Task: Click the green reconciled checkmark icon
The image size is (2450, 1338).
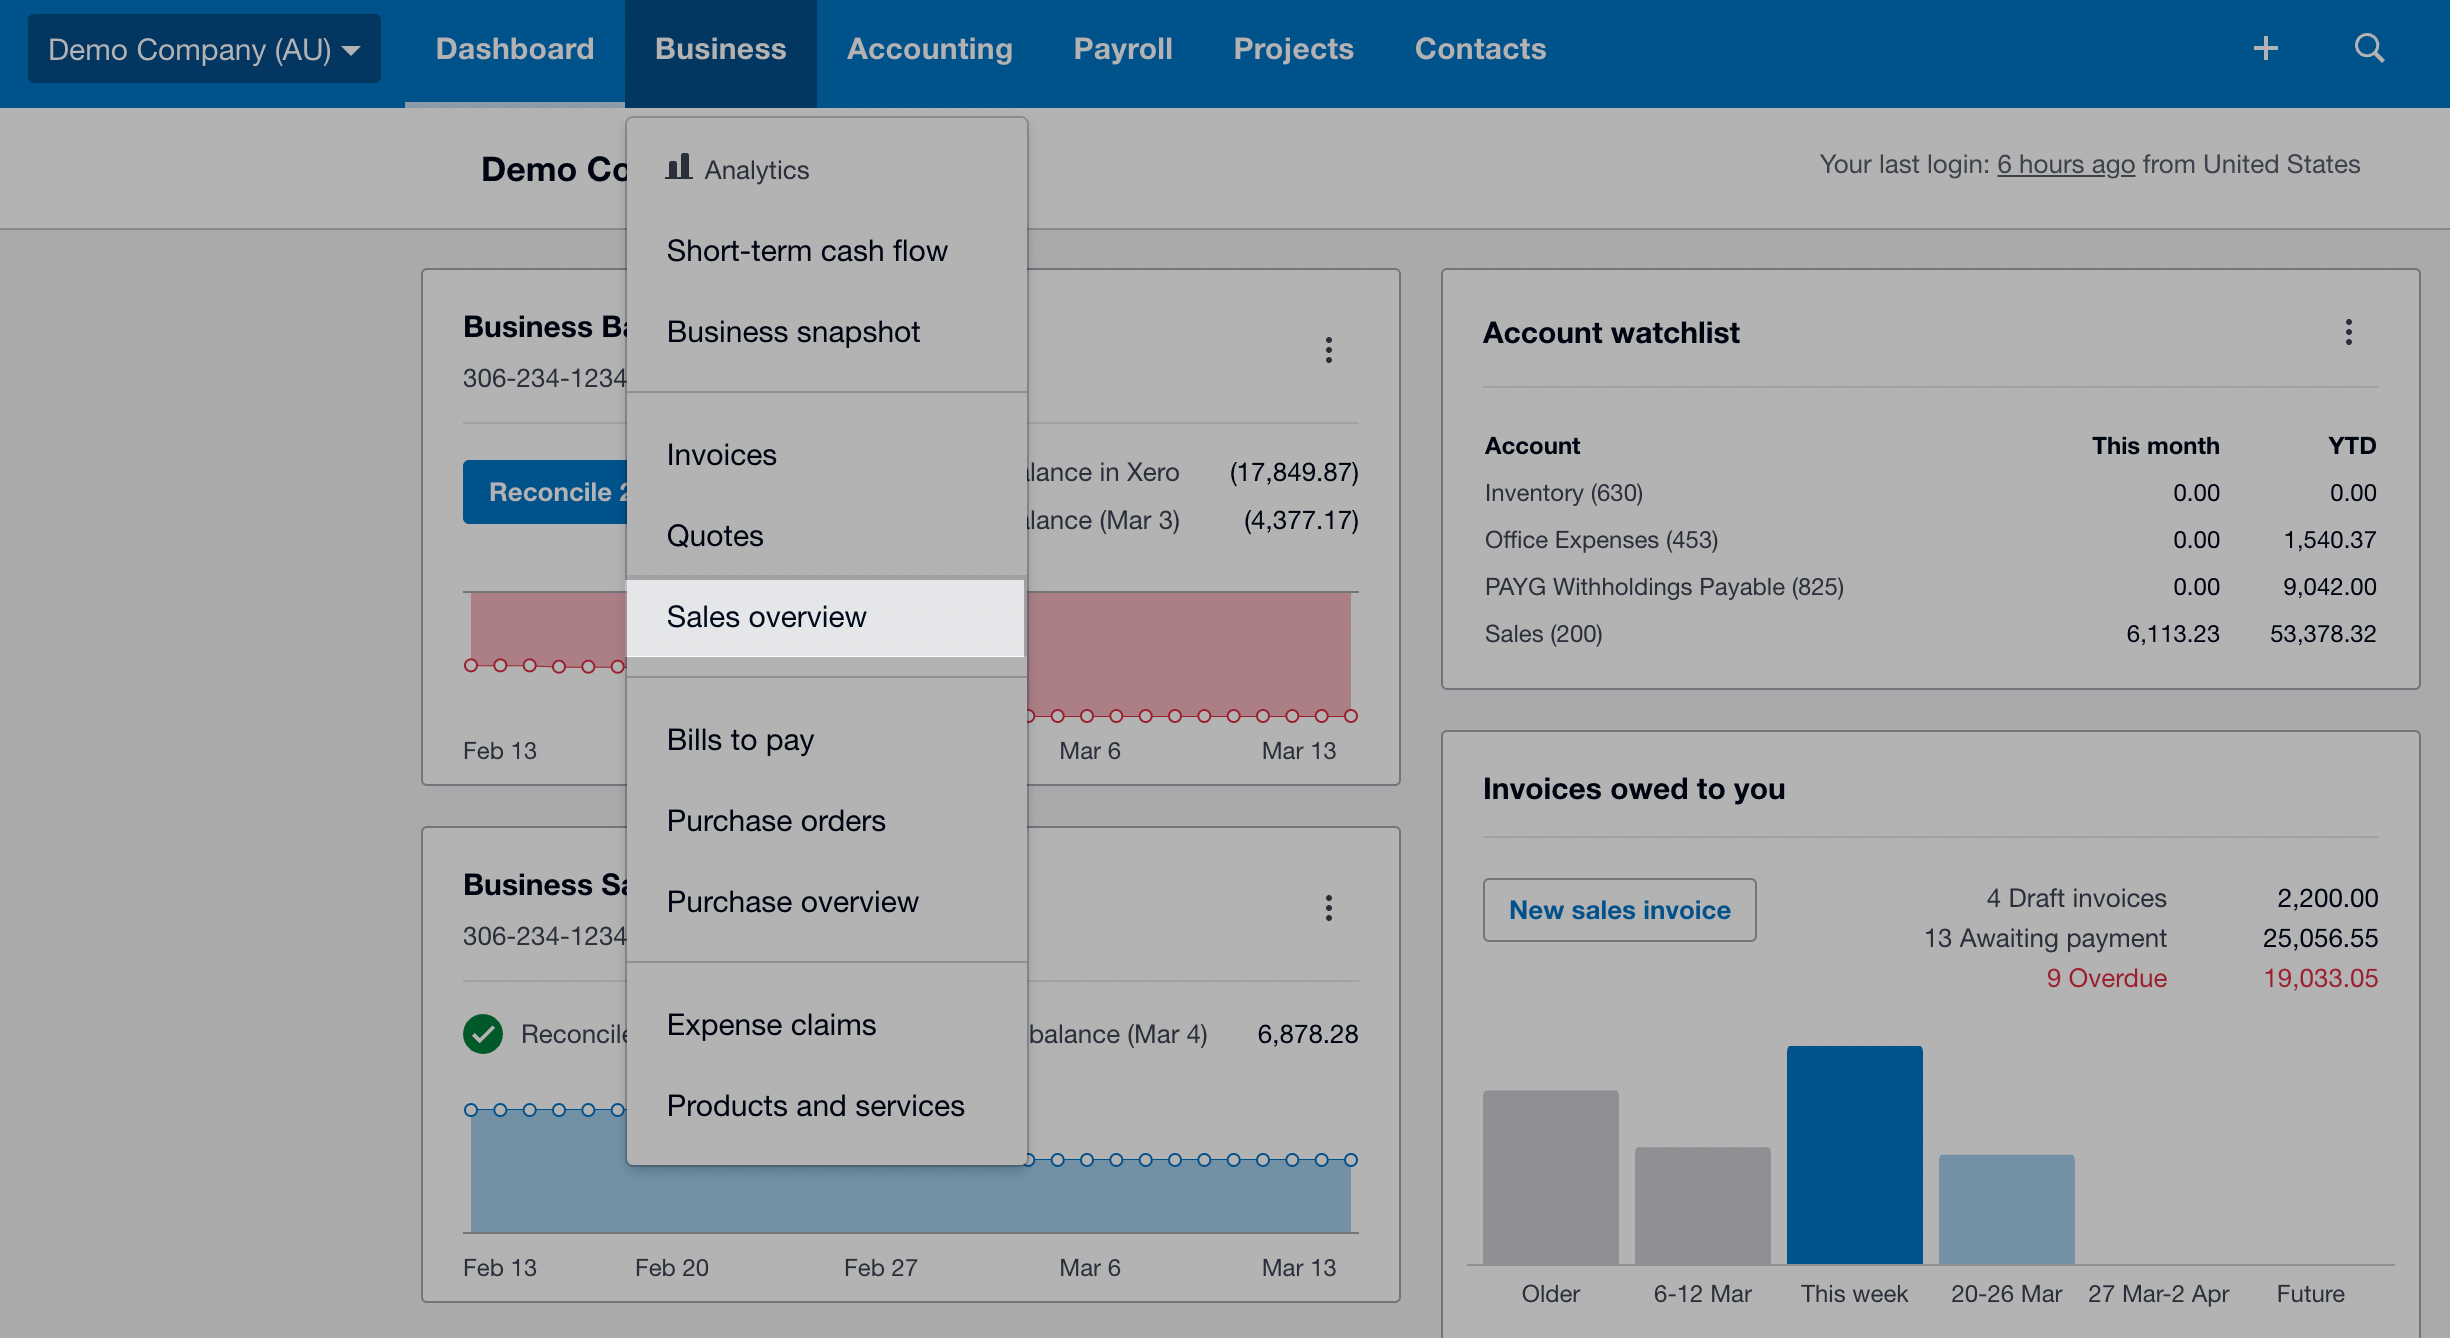Action: click(x=483, y=1034)
